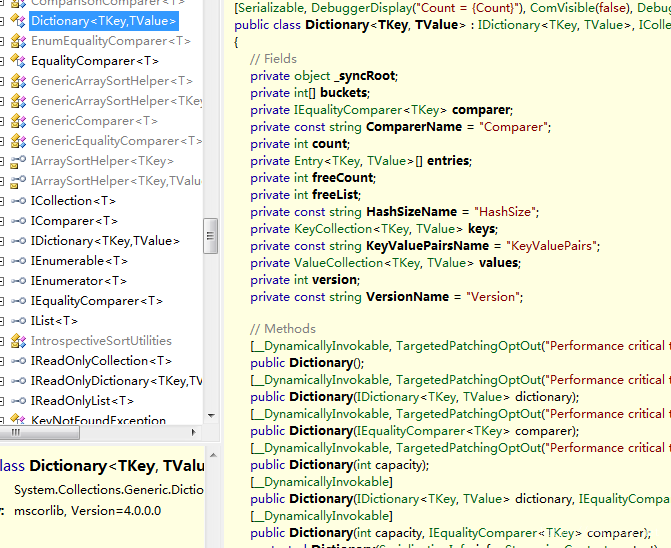Click the version field name
Screen dimensions: 671x548
point(335,280)
